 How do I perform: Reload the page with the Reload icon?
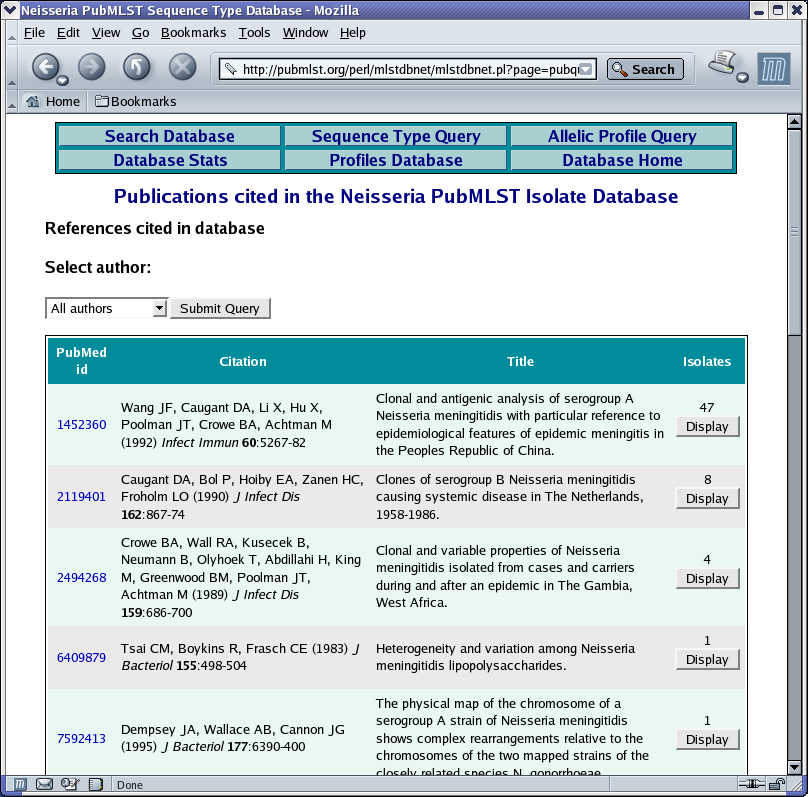[137, 67]
